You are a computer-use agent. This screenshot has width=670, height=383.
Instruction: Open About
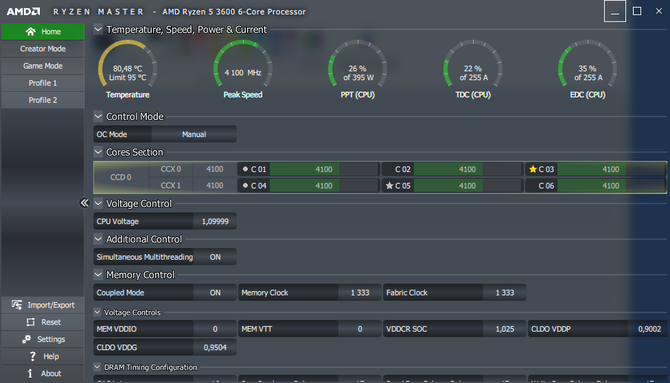click(x=43, y=373)
